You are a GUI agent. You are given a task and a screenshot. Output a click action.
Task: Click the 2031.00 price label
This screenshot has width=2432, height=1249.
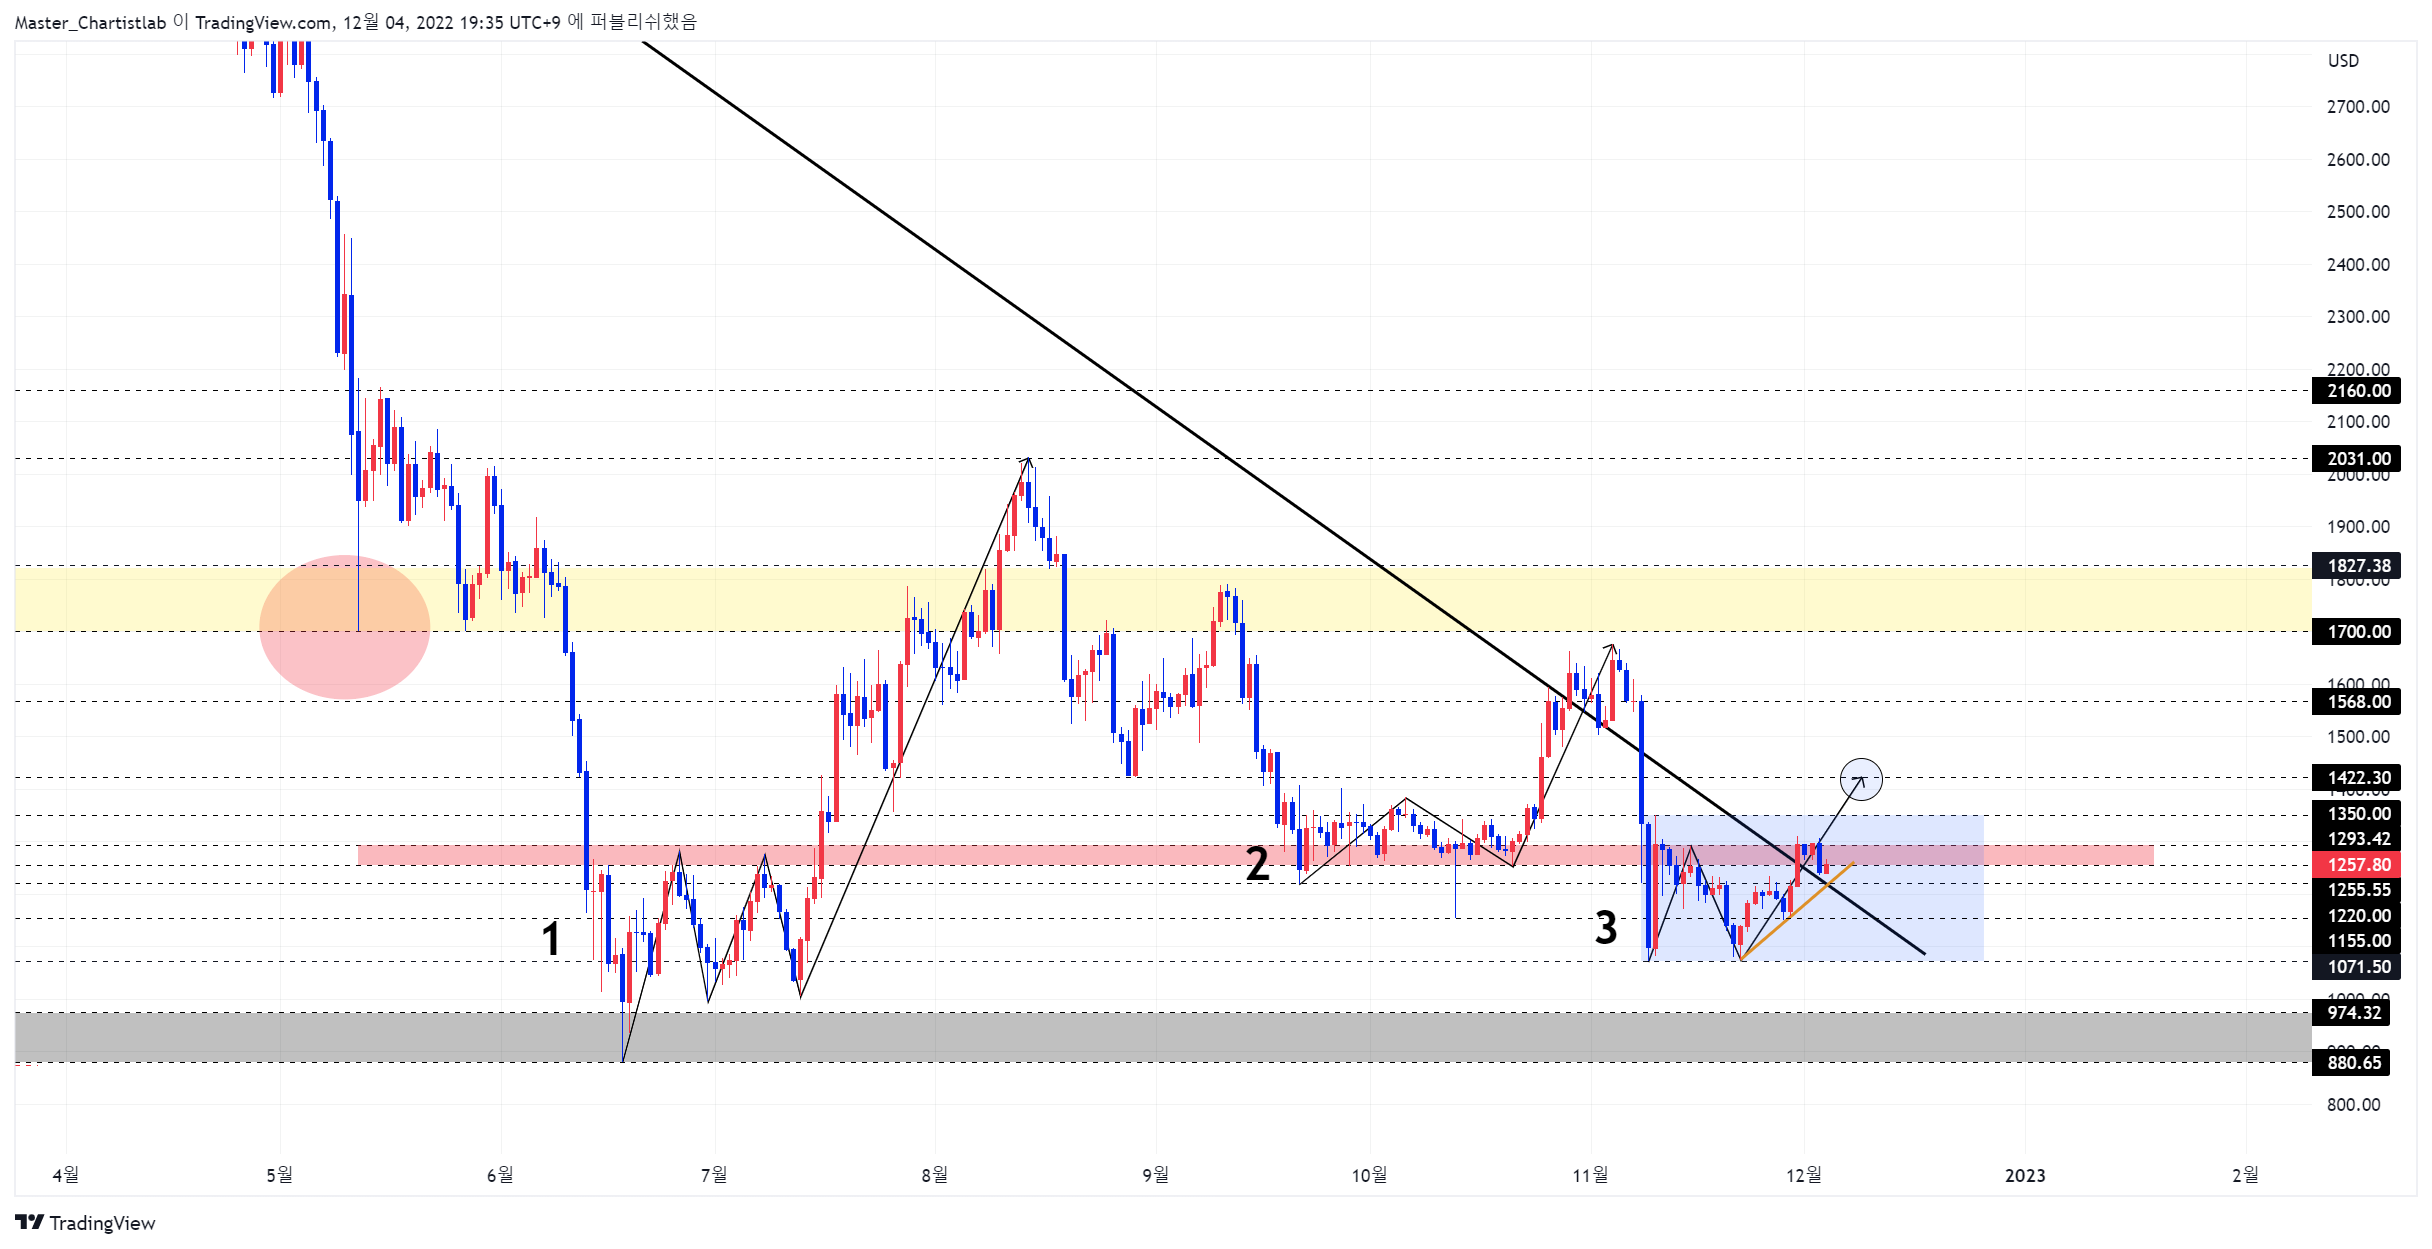(2356, 459)
